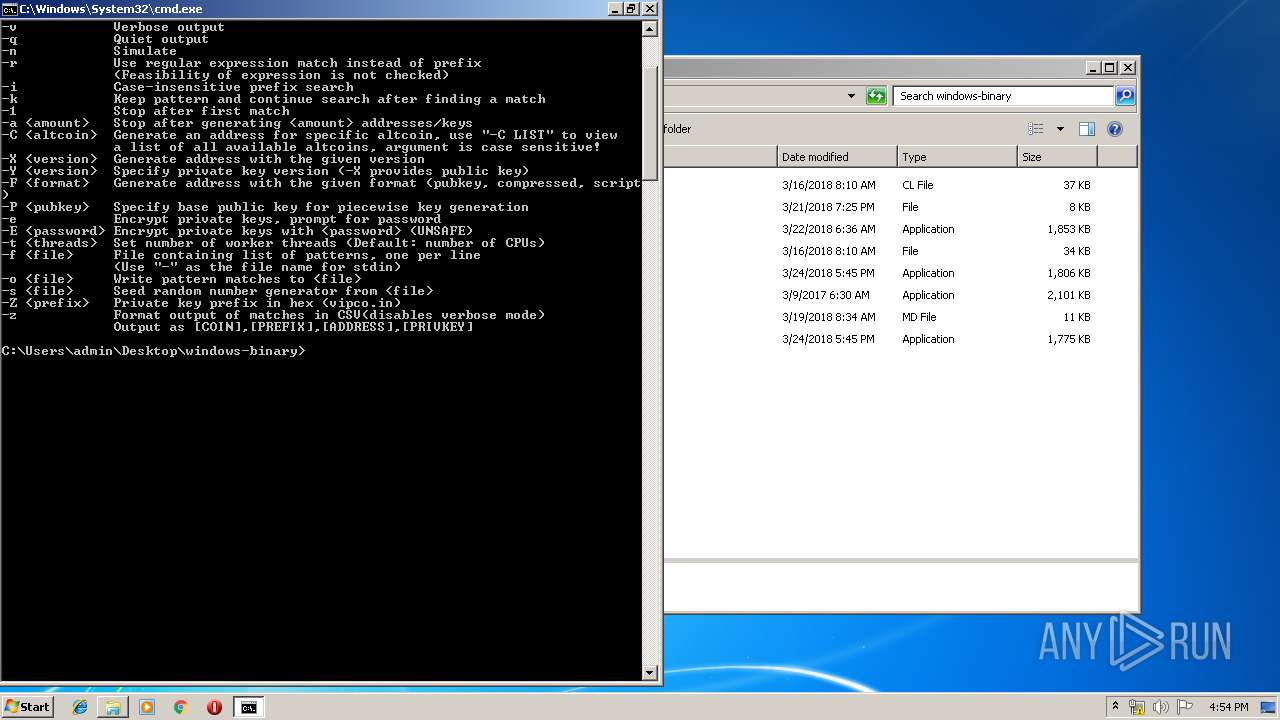Focus the Search windows-binary field
Image resolution: width=1280 pixels, height=720 pixels.
[x=1003, y=96]
